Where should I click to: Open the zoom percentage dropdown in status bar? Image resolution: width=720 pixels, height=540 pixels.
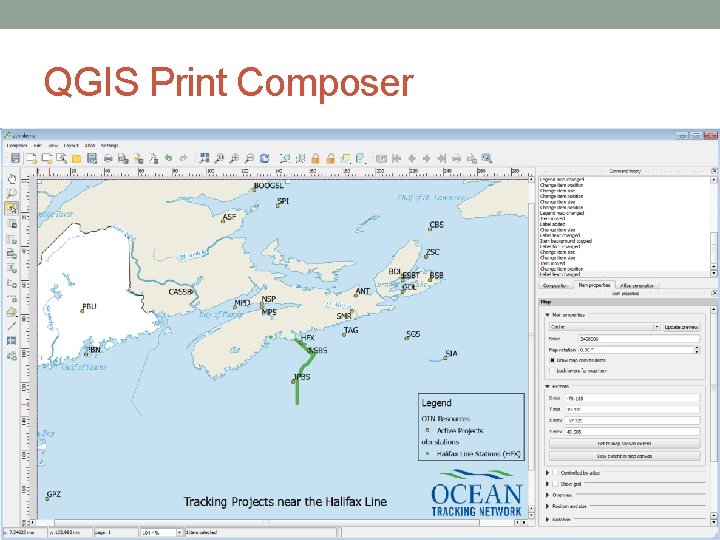coord(180,533)
